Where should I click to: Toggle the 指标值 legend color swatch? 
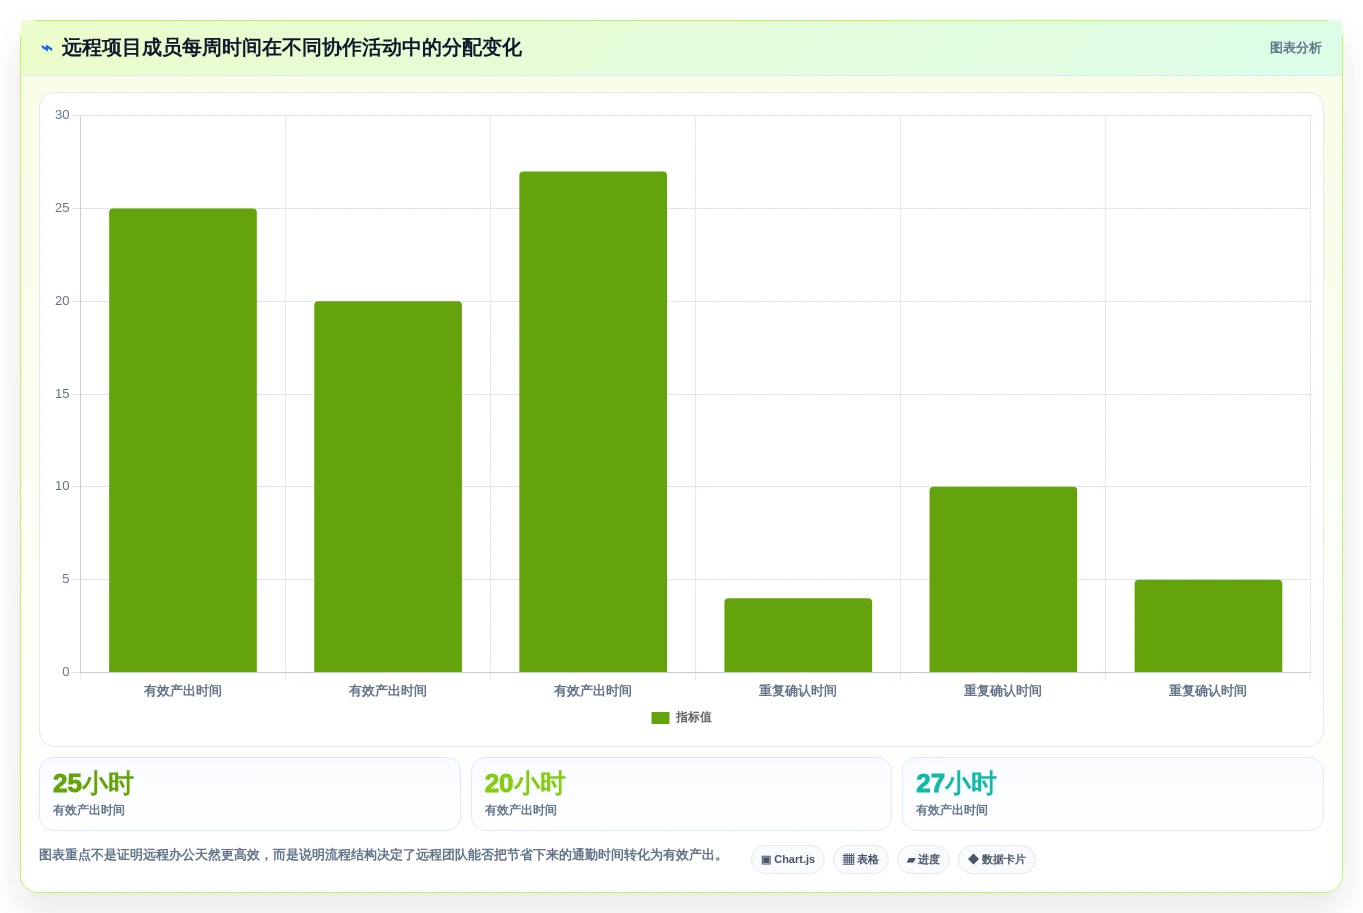pos(660,718)
